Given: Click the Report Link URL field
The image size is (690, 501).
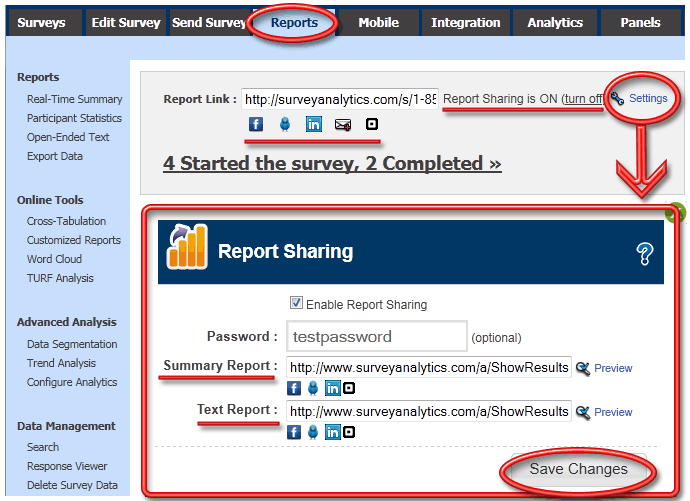Looking at the screenshot, I should [340, 99].
